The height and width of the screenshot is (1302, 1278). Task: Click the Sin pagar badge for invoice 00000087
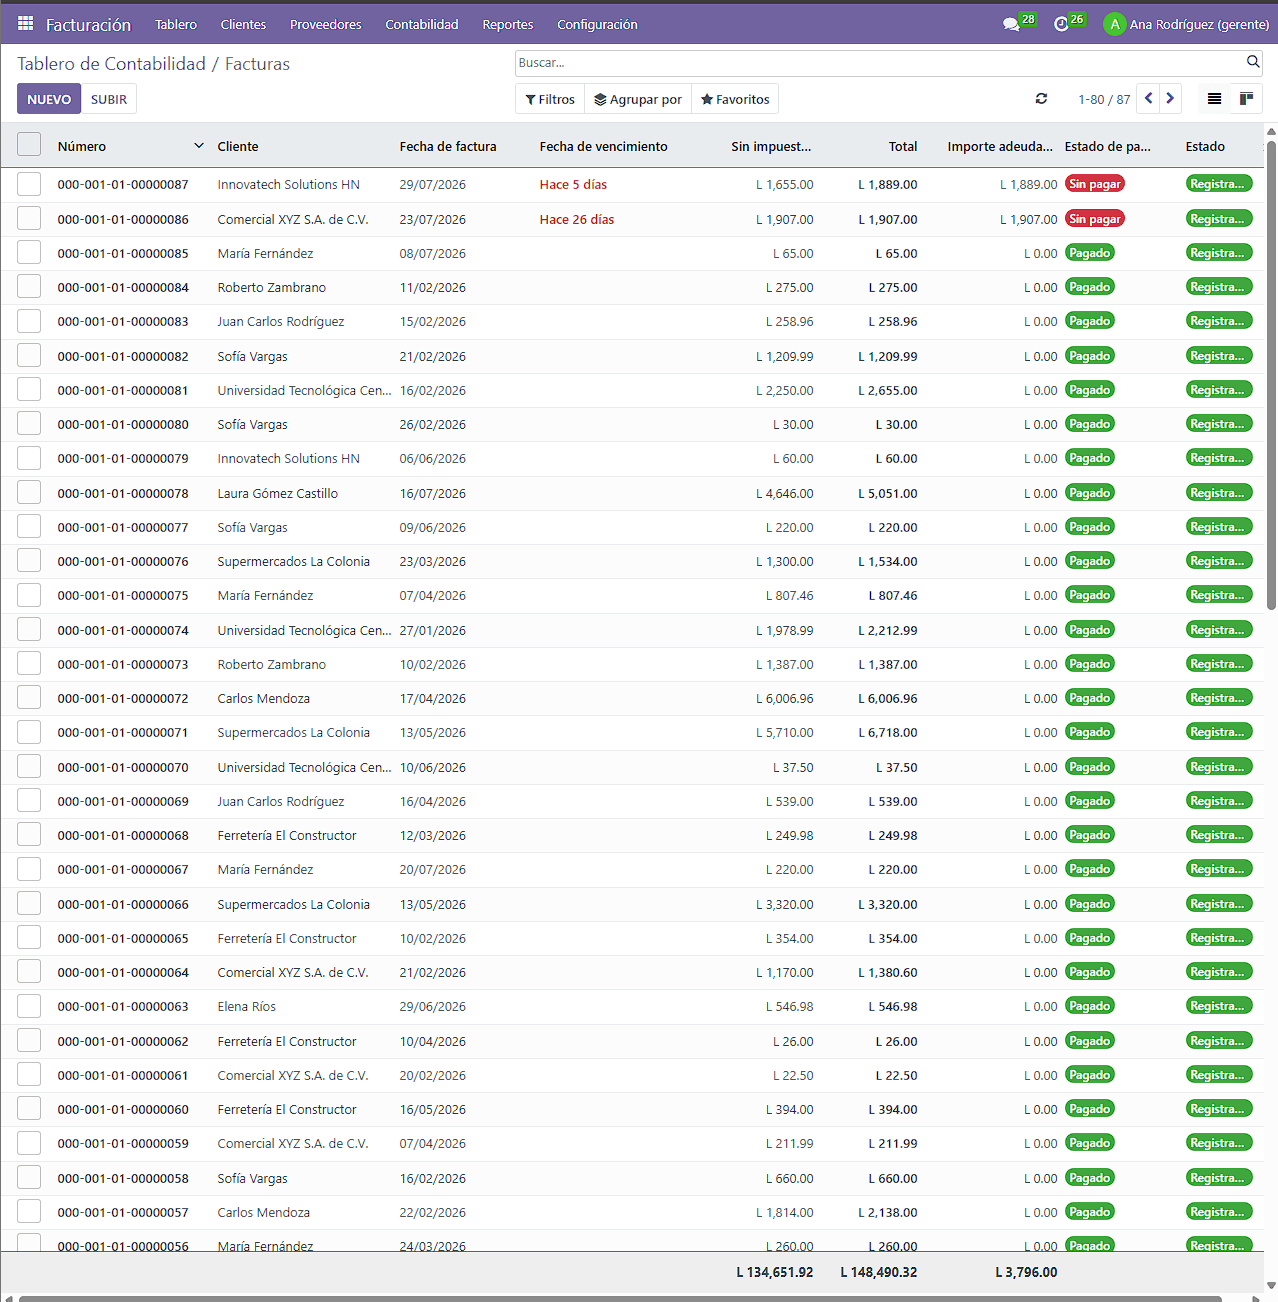1094,184
